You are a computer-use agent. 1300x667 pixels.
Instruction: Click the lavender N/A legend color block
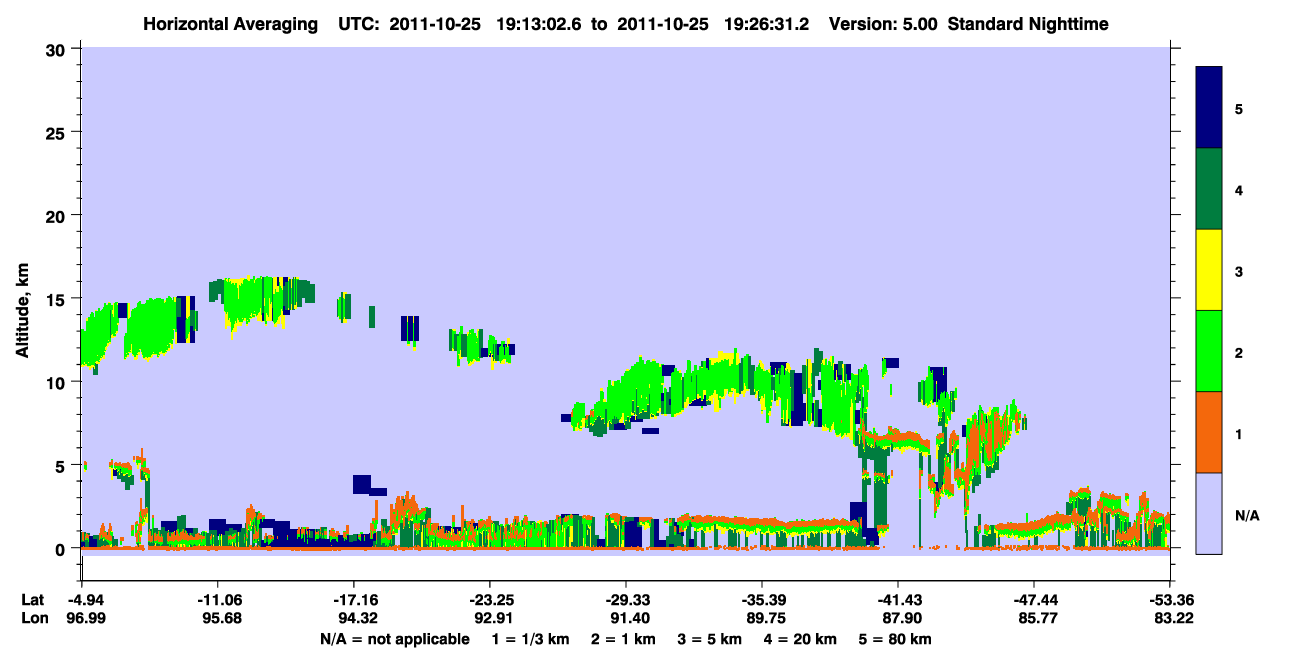[1209, 513]
